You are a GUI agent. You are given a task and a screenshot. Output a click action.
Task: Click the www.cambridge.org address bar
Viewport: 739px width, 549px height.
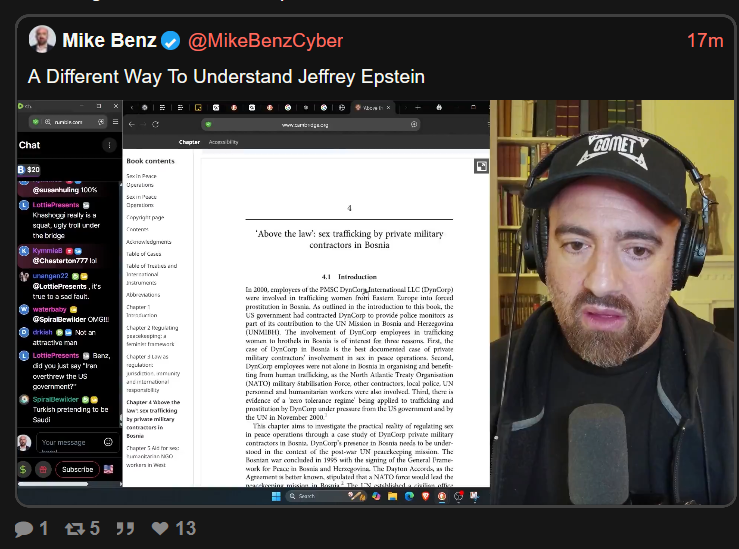[311, 124]
